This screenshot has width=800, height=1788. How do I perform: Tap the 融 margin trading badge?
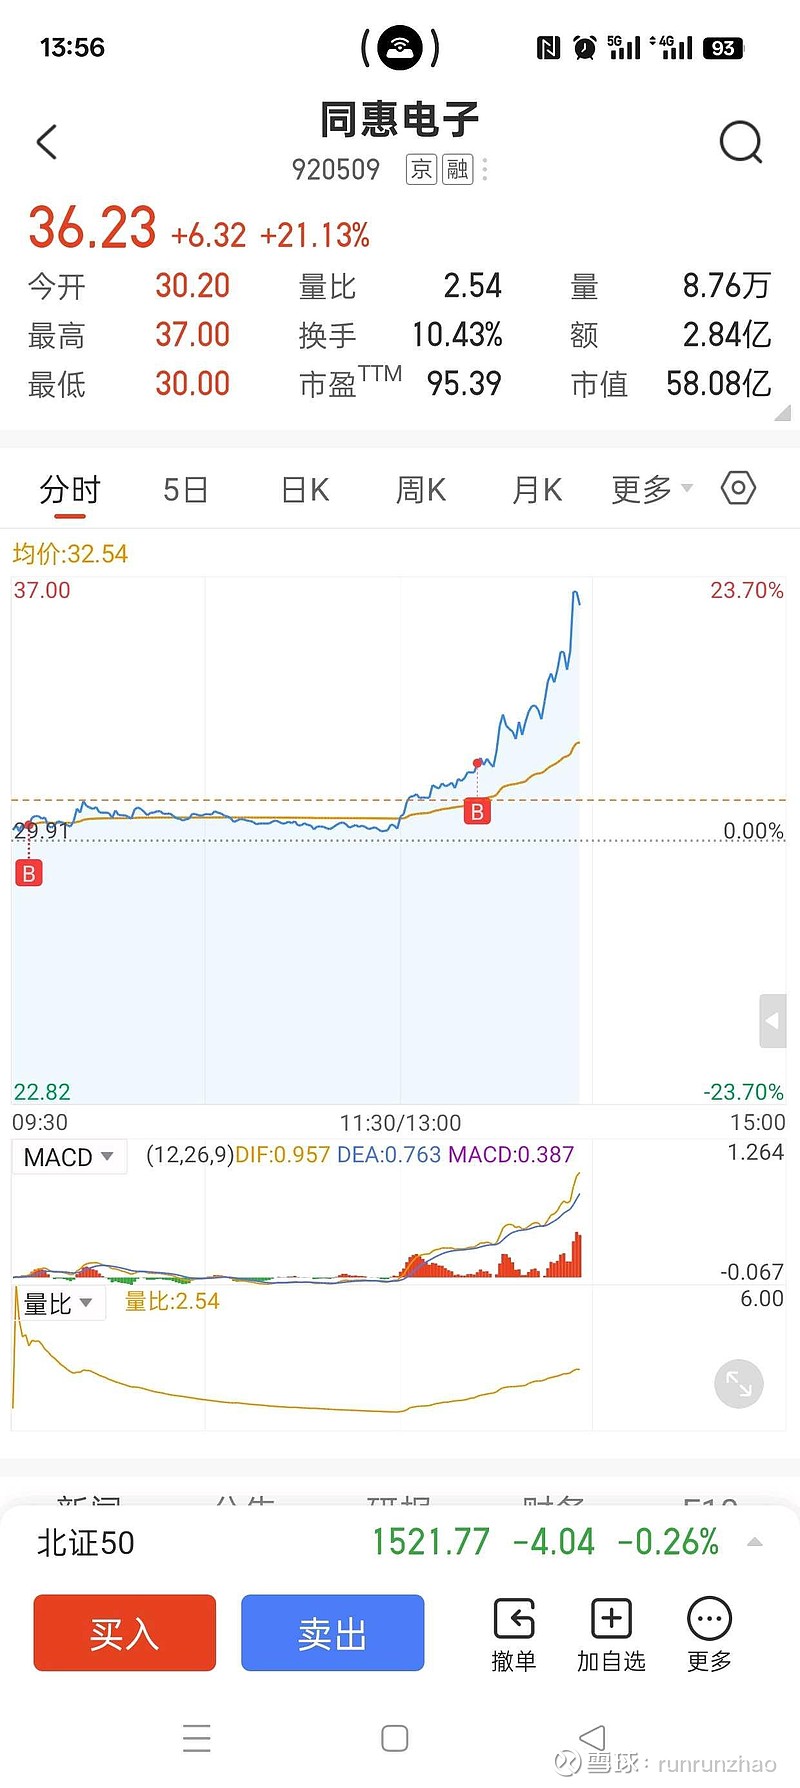point(457,170)
